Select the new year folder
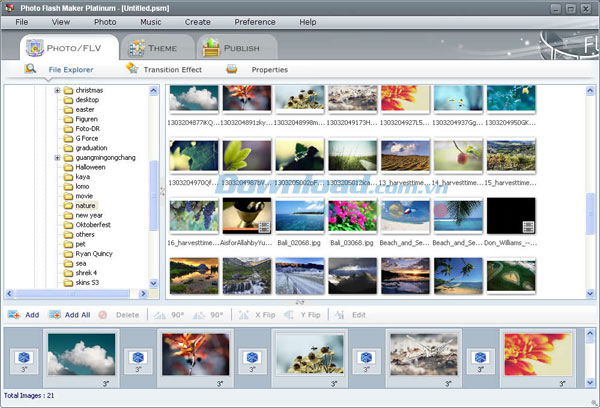 pyautogui.click(x=83, y=215)
